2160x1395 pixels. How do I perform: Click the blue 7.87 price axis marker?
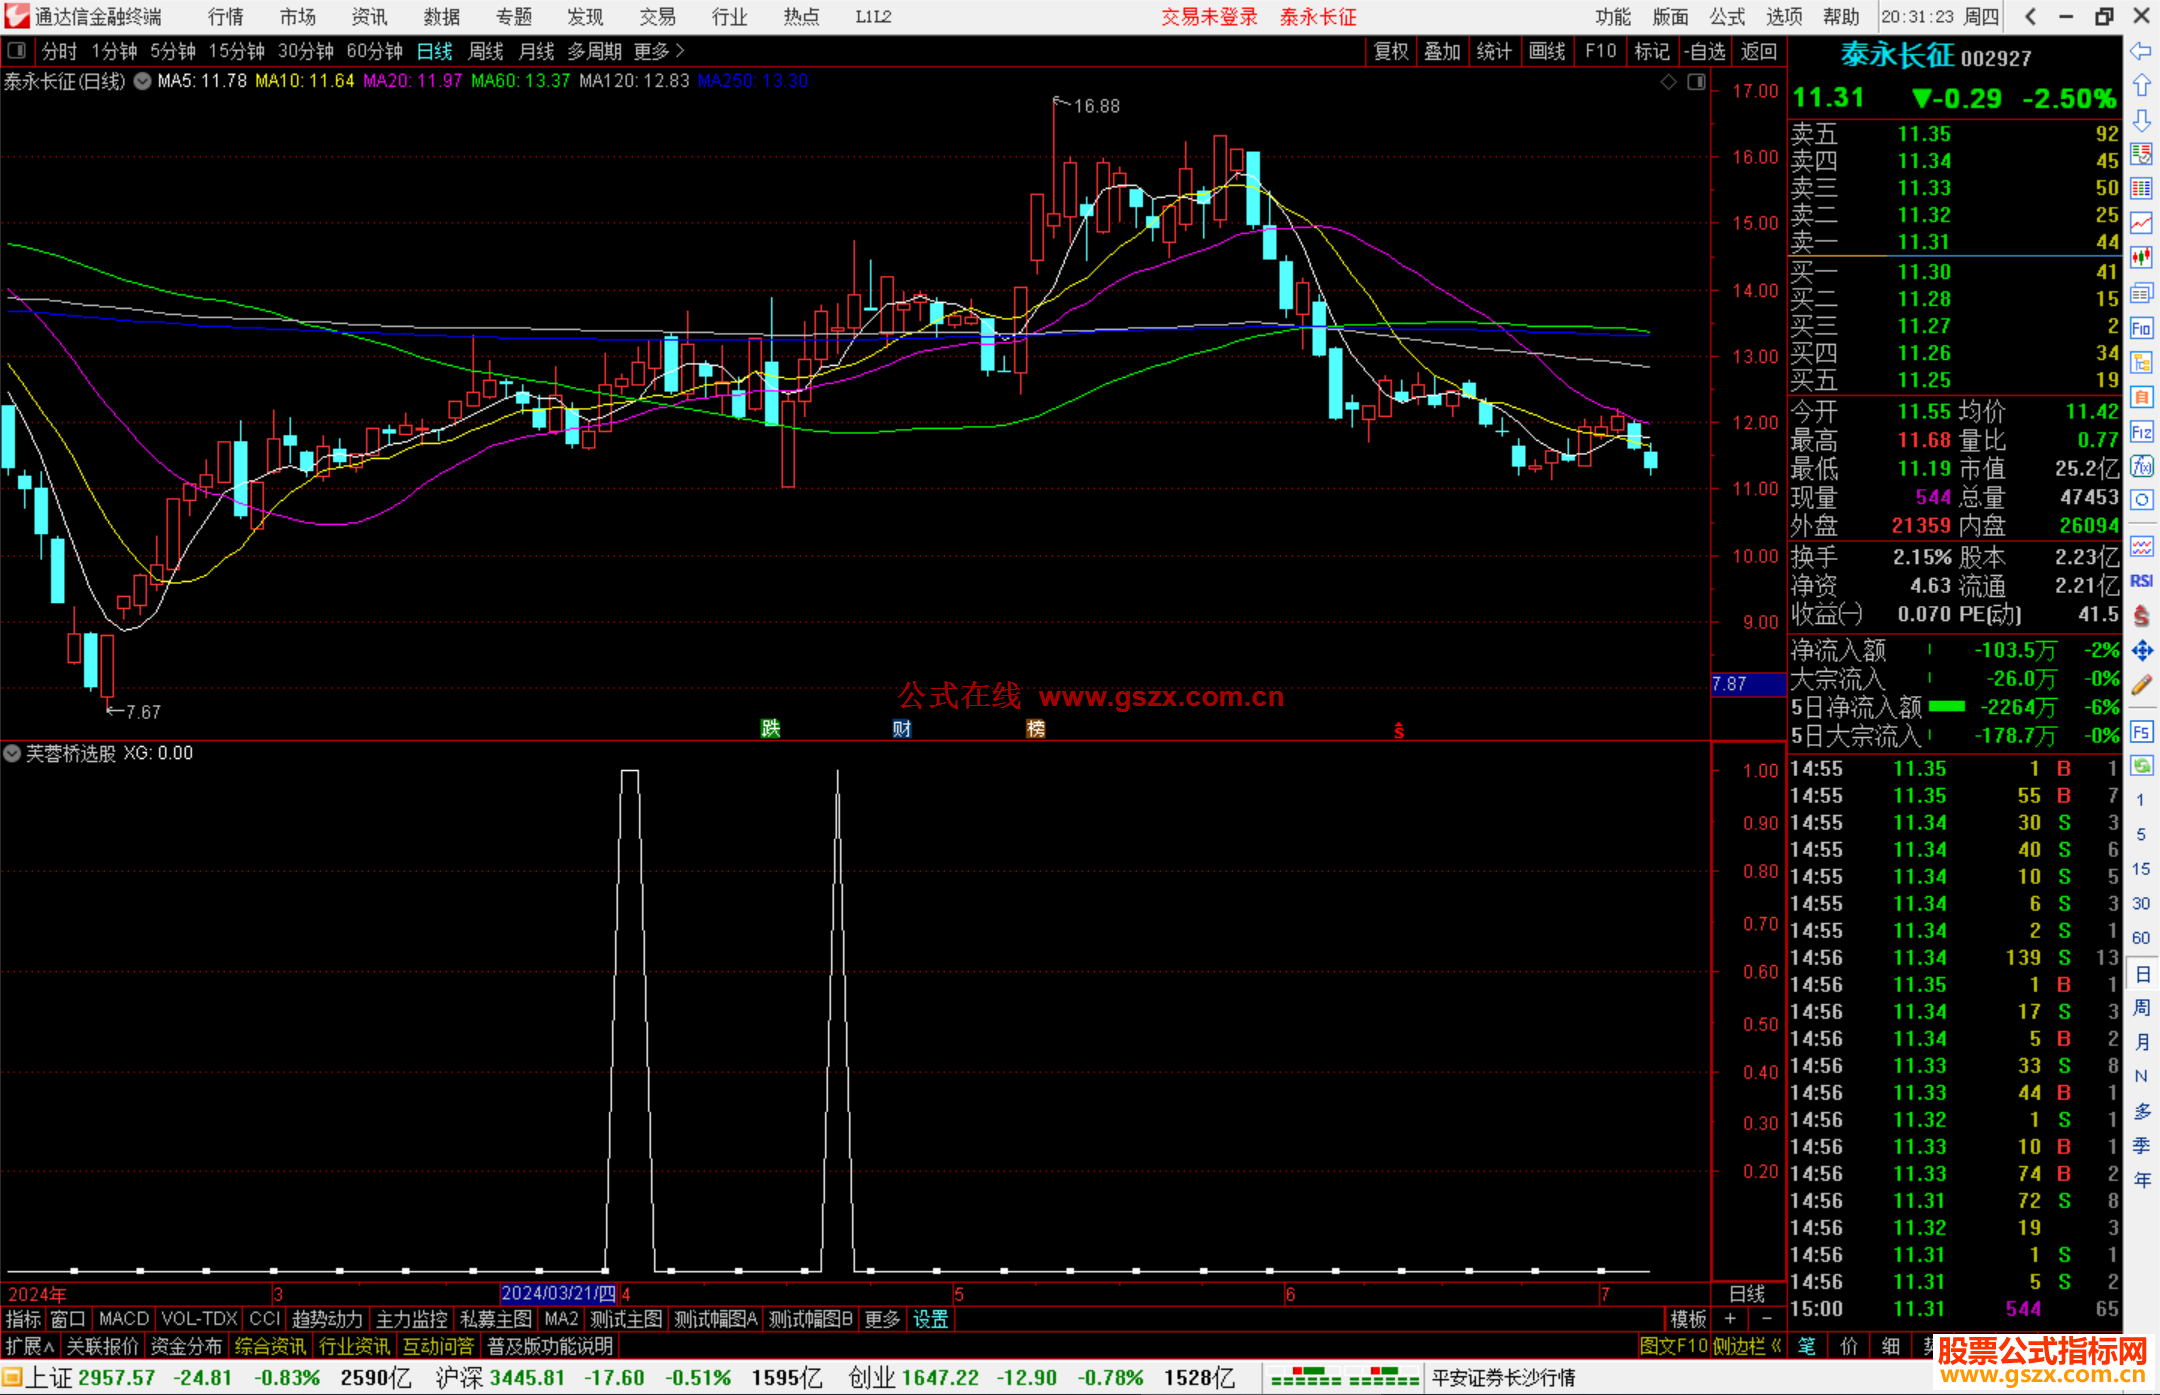click(x=1747, y=684)
